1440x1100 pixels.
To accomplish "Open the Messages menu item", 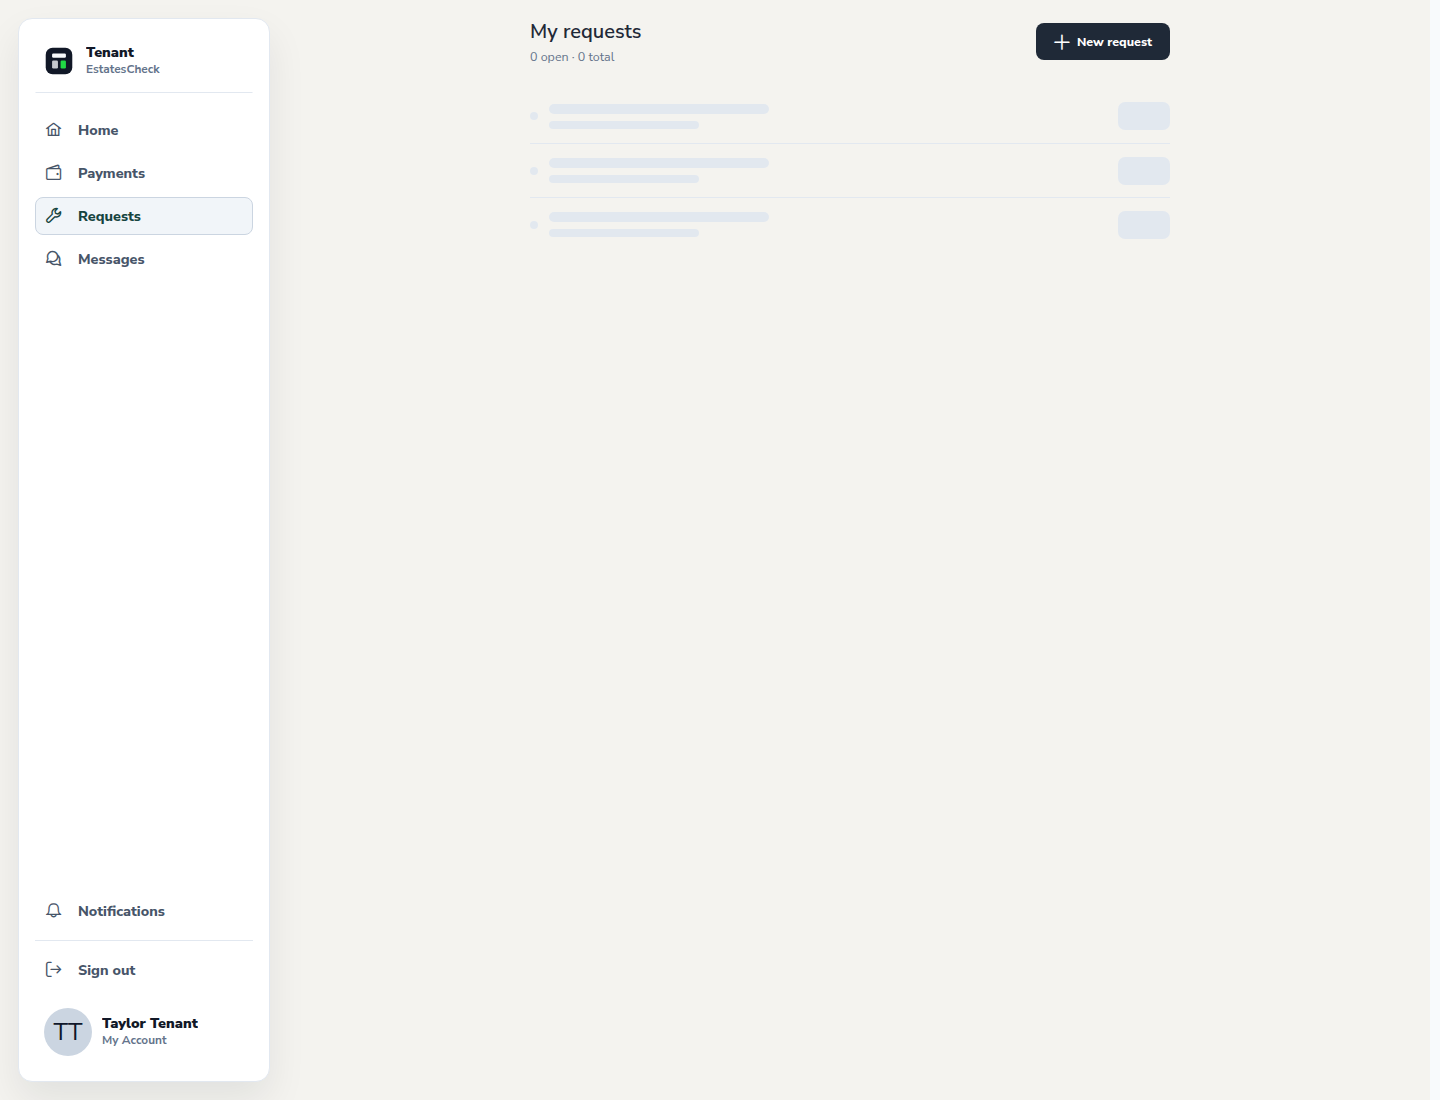I will pyautogui.click(x=144, y=259).
